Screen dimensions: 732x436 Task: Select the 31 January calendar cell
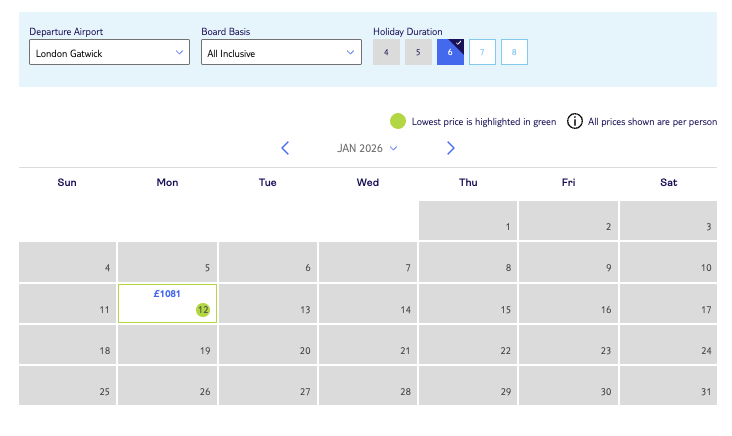668,385
